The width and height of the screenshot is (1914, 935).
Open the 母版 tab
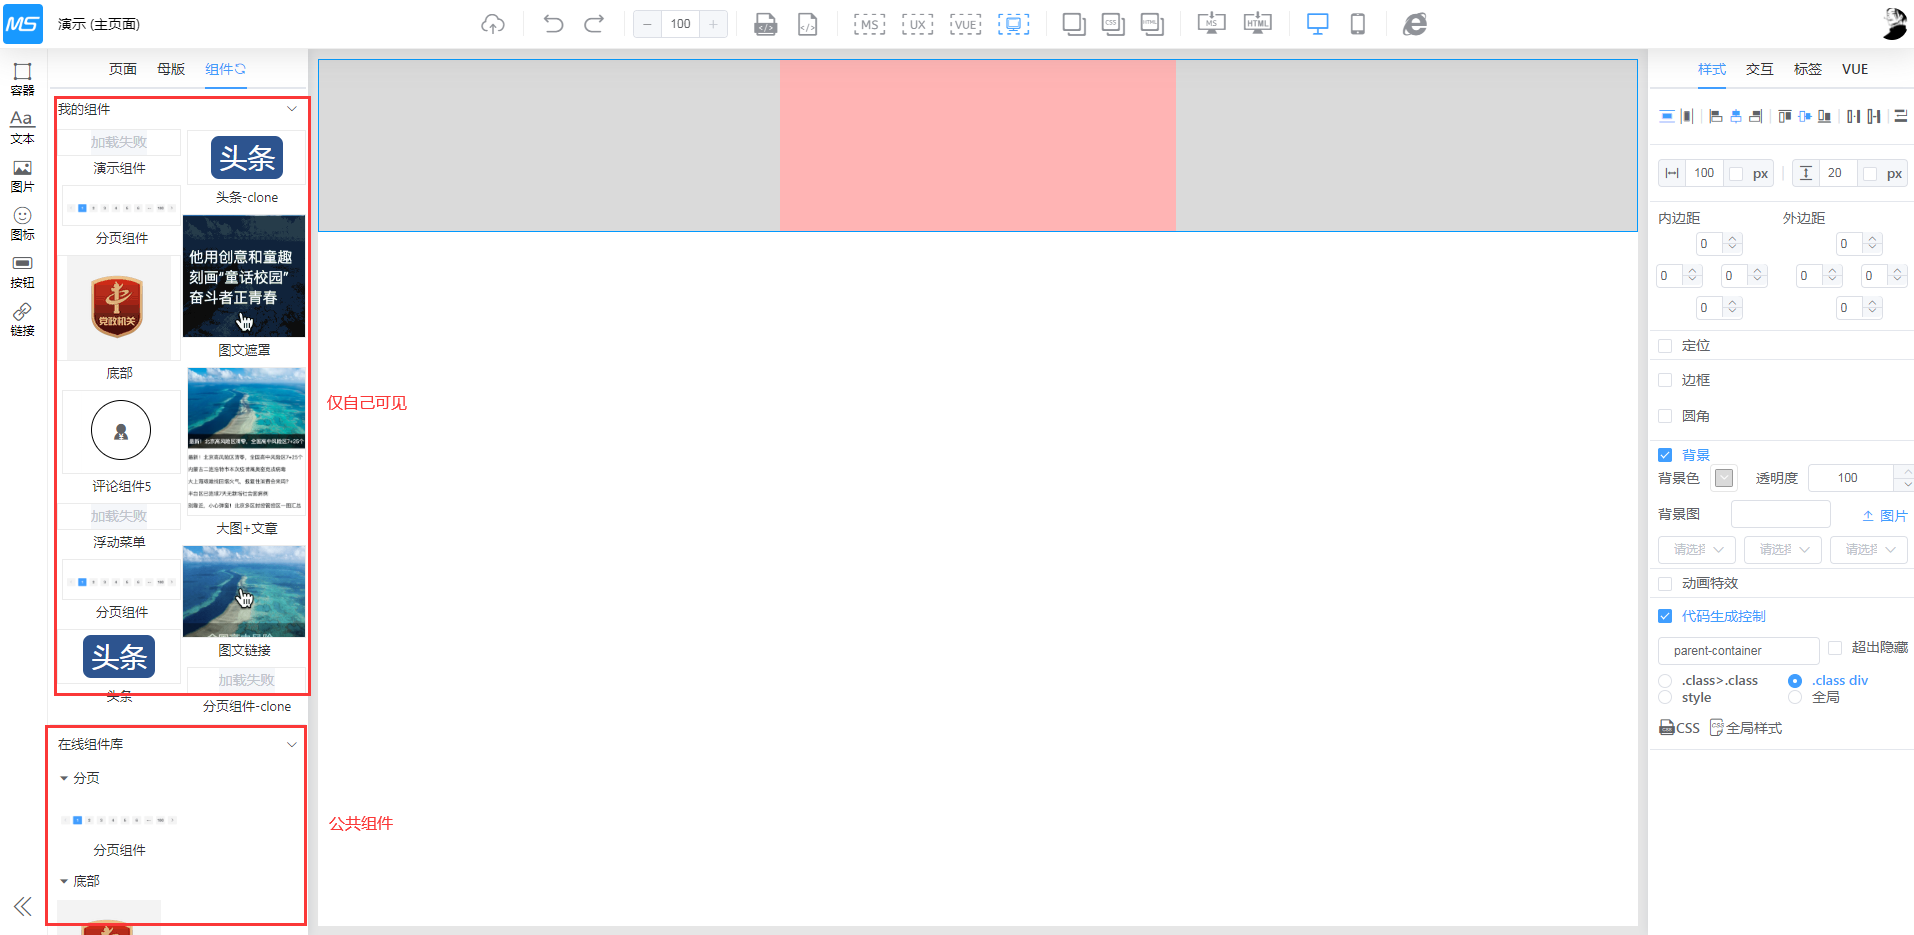[171, 69]
